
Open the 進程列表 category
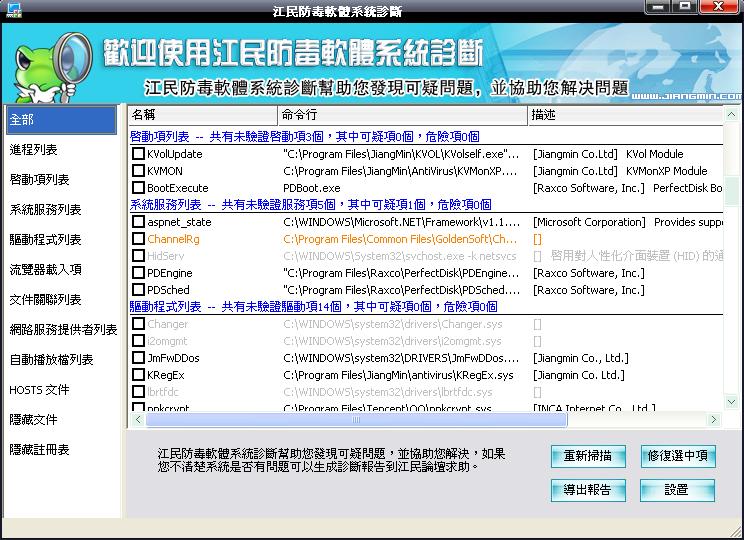33,149
